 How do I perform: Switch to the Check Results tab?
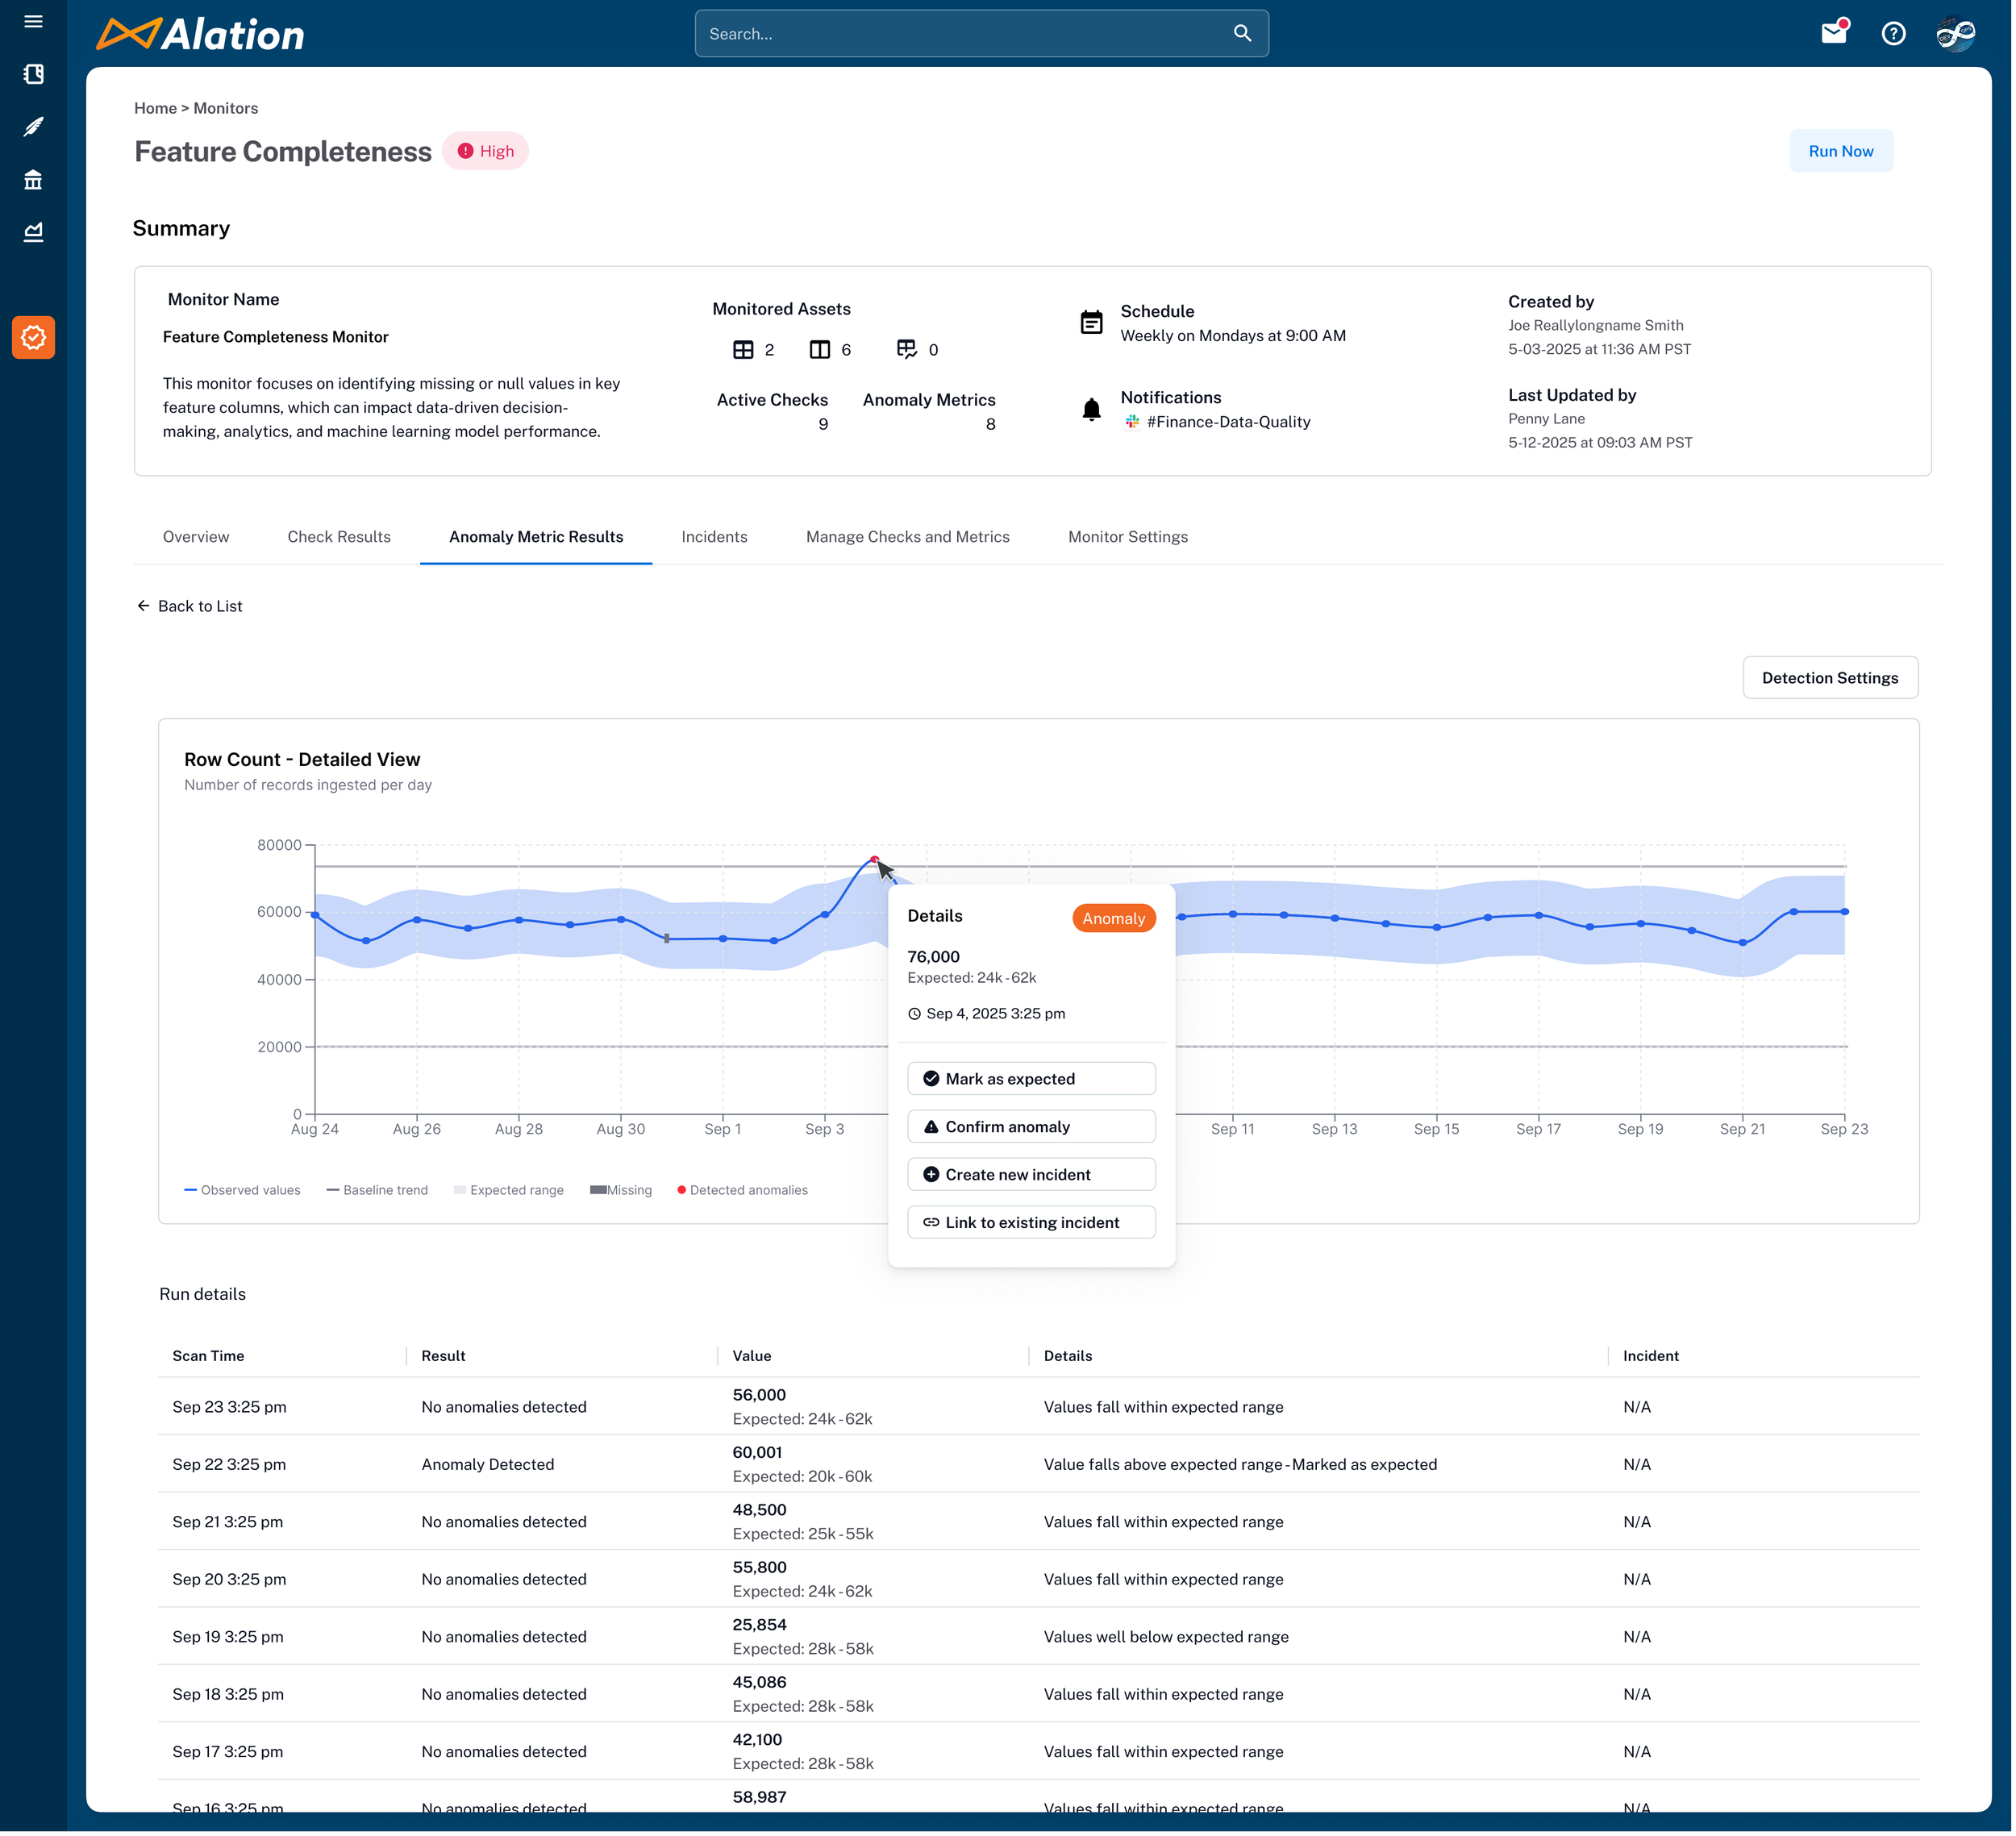(x=339, y=537)
